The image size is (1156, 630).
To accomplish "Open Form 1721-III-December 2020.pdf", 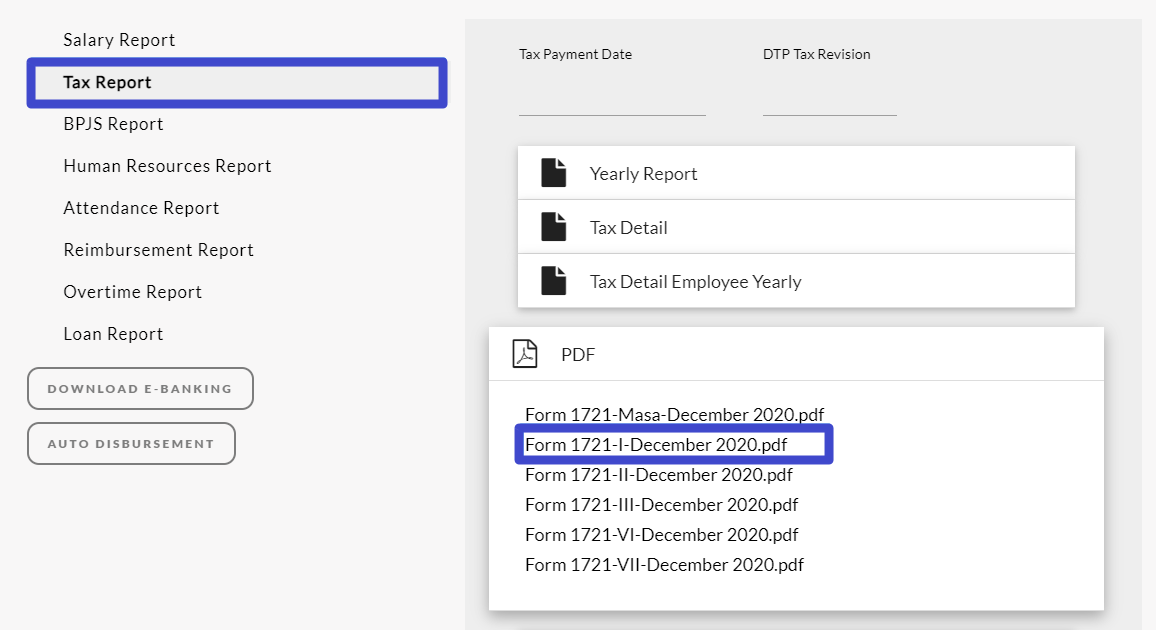I will click(x=661, y=504).
